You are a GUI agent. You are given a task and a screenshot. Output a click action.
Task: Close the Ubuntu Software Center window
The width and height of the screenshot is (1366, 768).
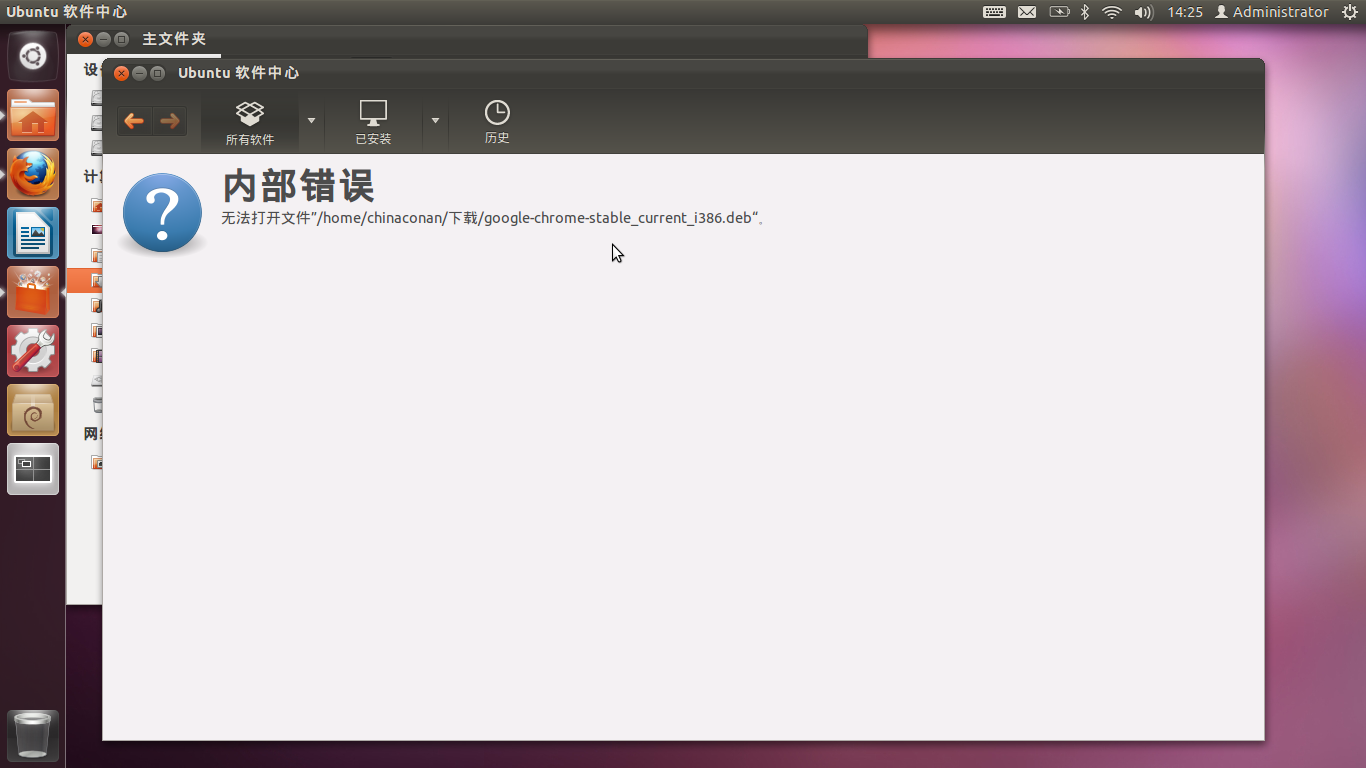[x=122, y=73]
